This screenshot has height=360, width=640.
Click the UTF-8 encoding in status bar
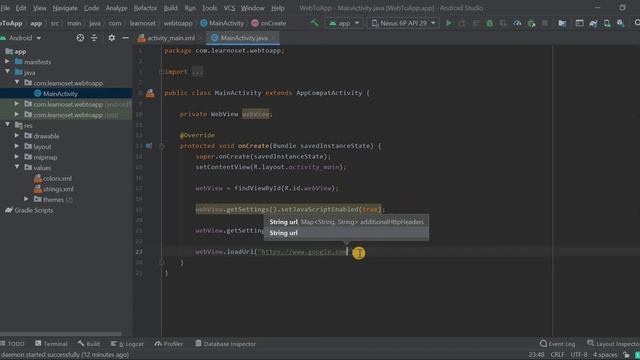tap(579, 354)
